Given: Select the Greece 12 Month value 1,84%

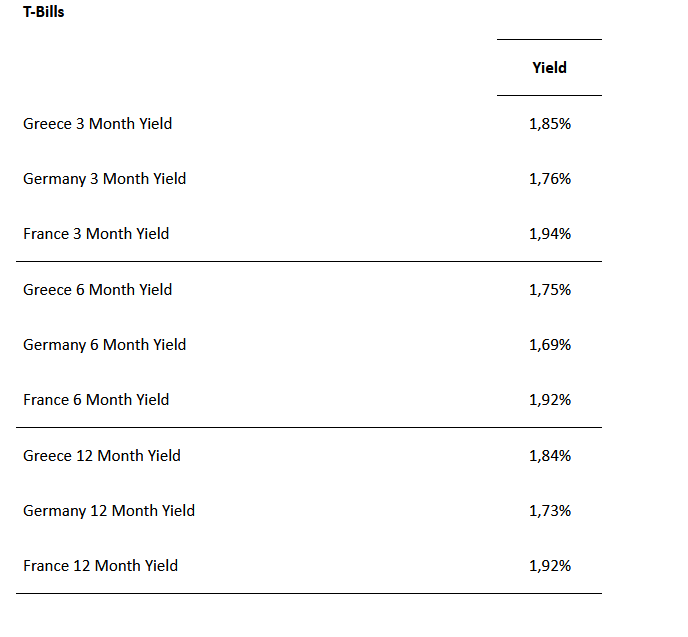Looking at the screenshot, I should [x=549, y=456].
